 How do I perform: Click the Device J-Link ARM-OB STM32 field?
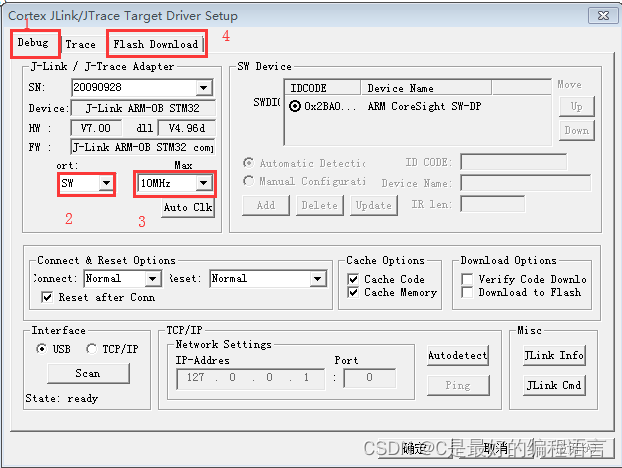143,108
